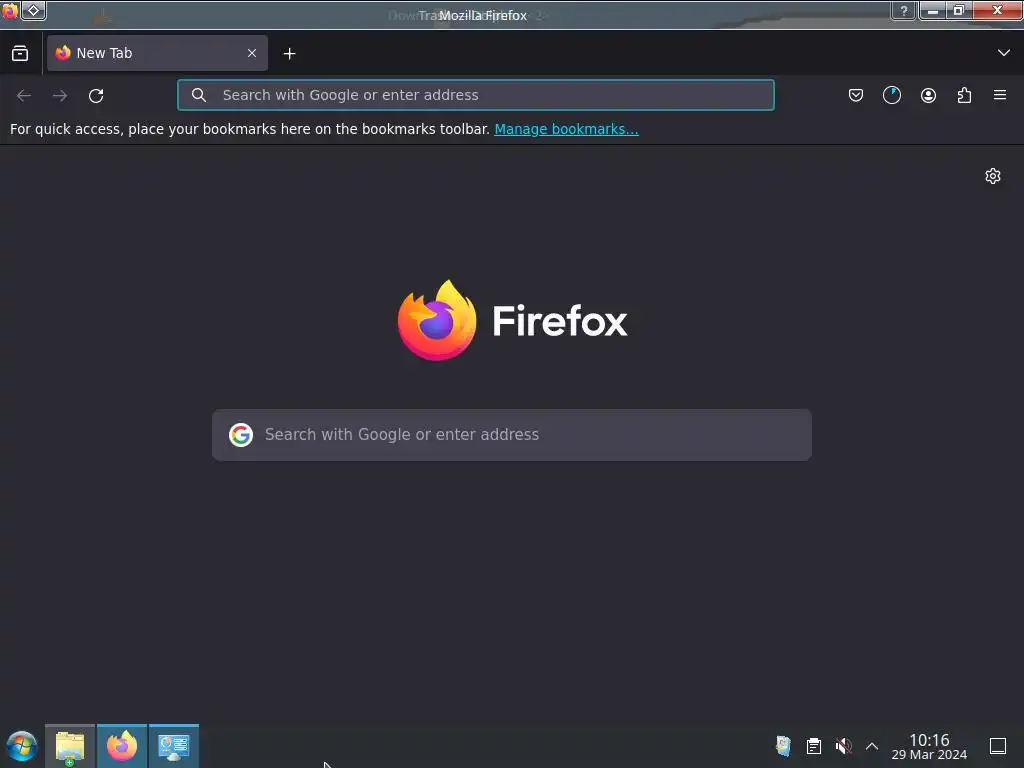Click the Google icon in search box
Image resolution: width=1024 pixels, height=768 pixels.
click(x=241, y=435)
